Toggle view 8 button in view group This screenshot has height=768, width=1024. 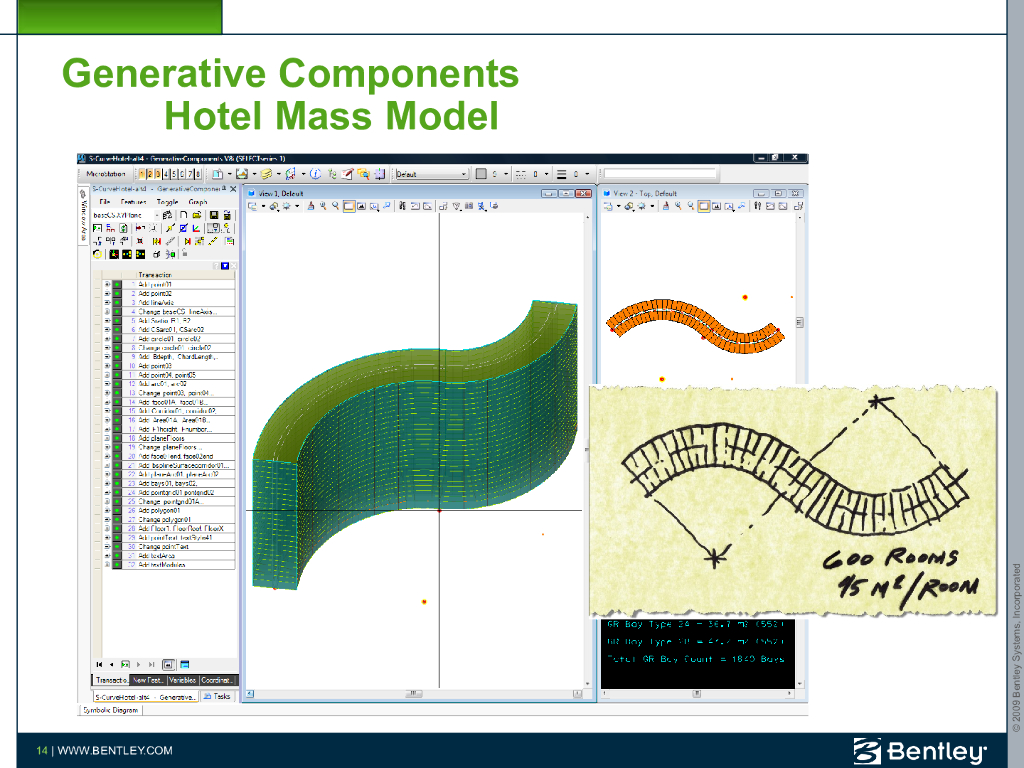pos(198,174)
